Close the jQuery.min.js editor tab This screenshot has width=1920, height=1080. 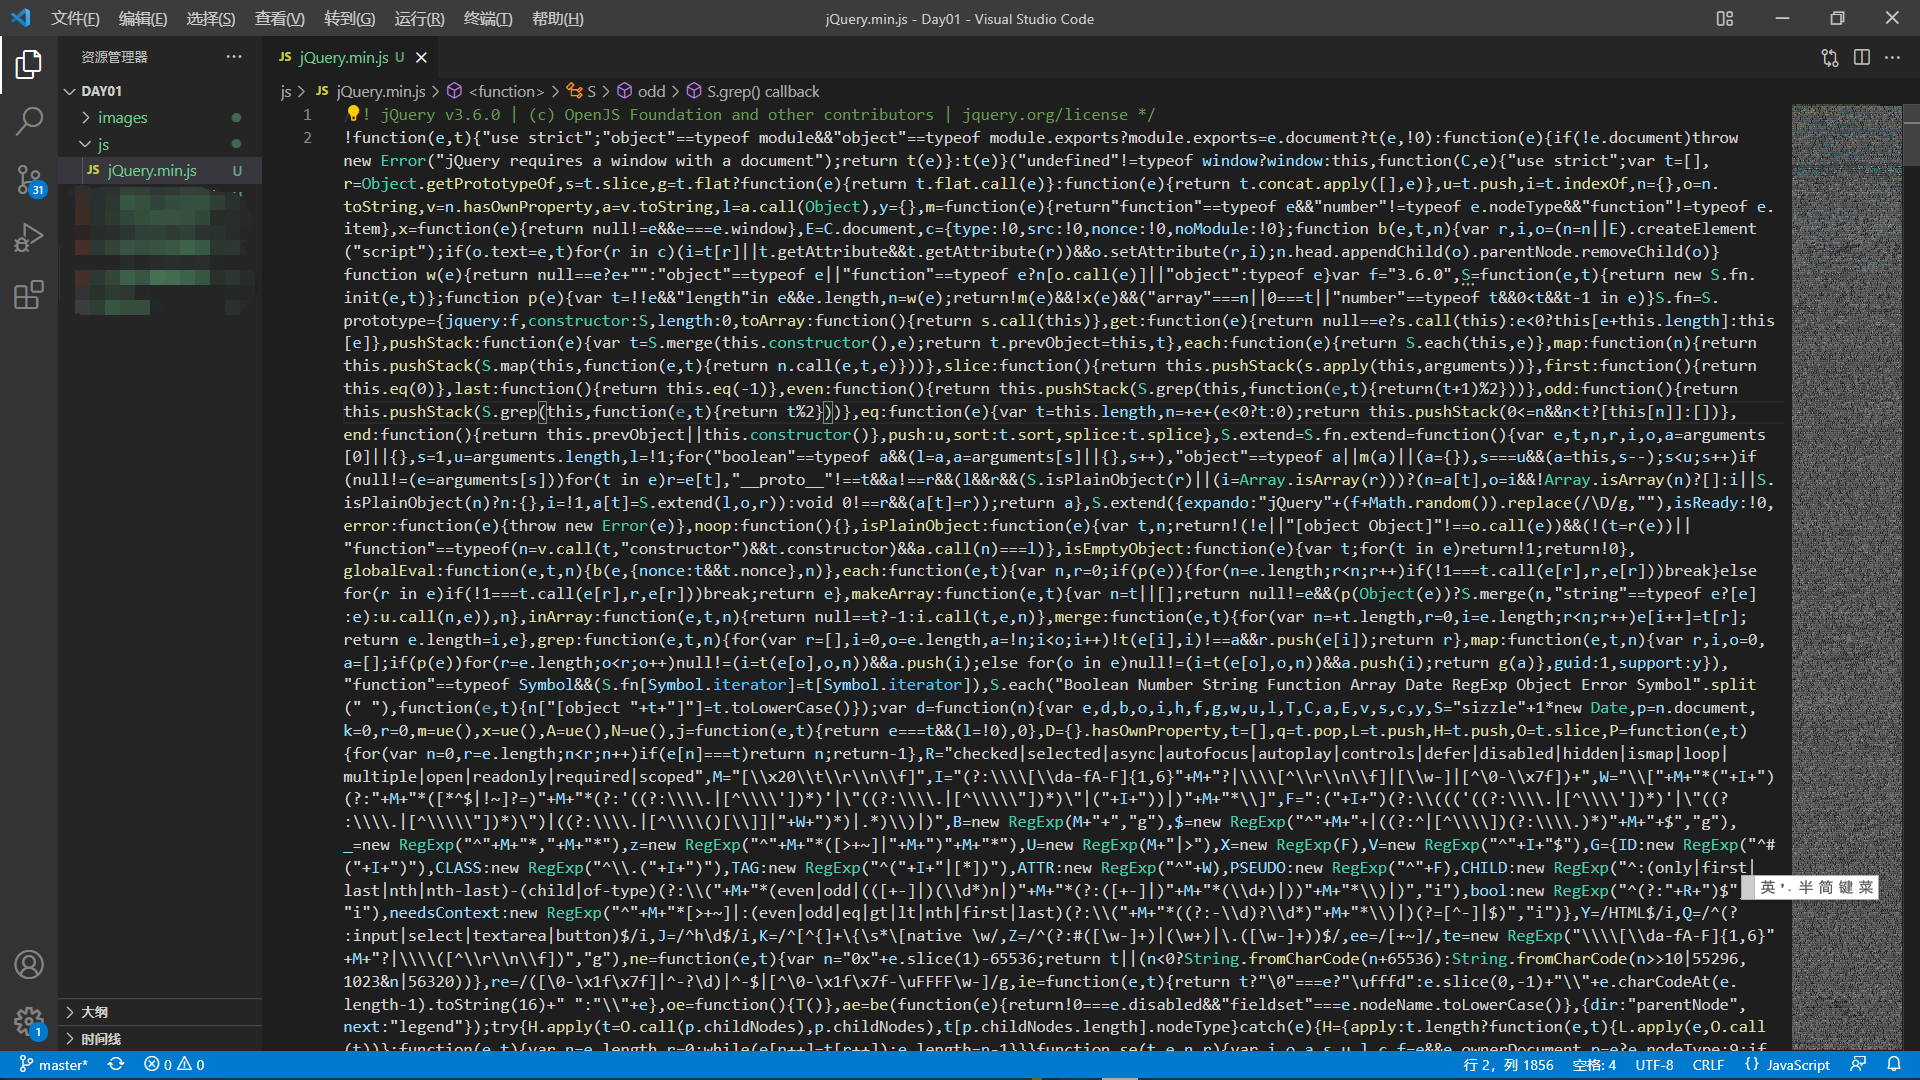tap(422, 58)
